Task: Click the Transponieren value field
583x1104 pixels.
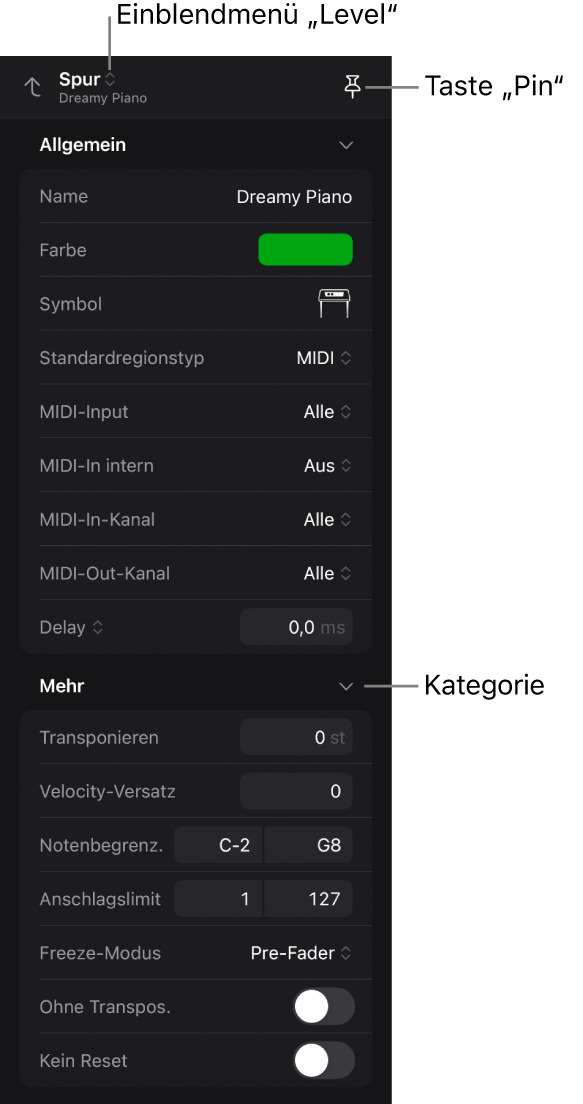Action: coord(296,737)
